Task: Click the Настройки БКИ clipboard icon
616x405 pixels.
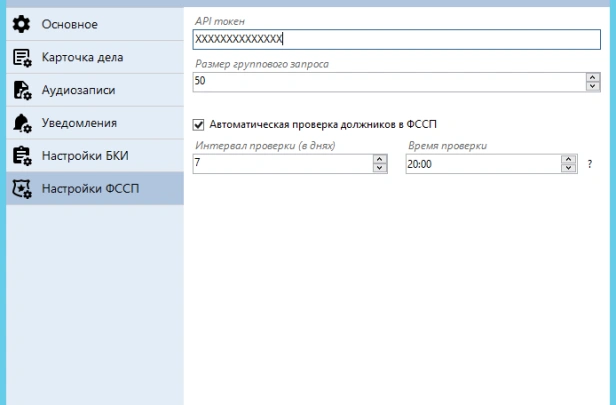Action: pos(21,156)
